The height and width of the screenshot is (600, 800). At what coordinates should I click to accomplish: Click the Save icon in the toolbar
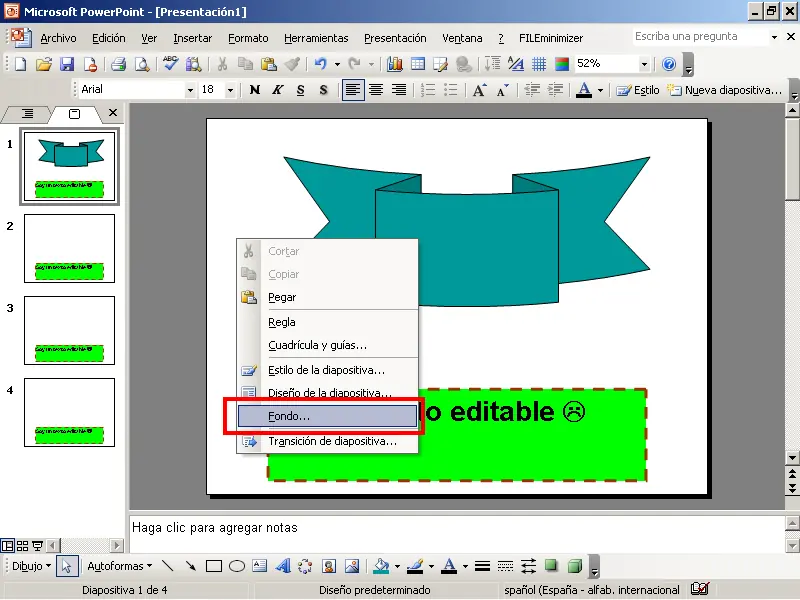[67, 64]
